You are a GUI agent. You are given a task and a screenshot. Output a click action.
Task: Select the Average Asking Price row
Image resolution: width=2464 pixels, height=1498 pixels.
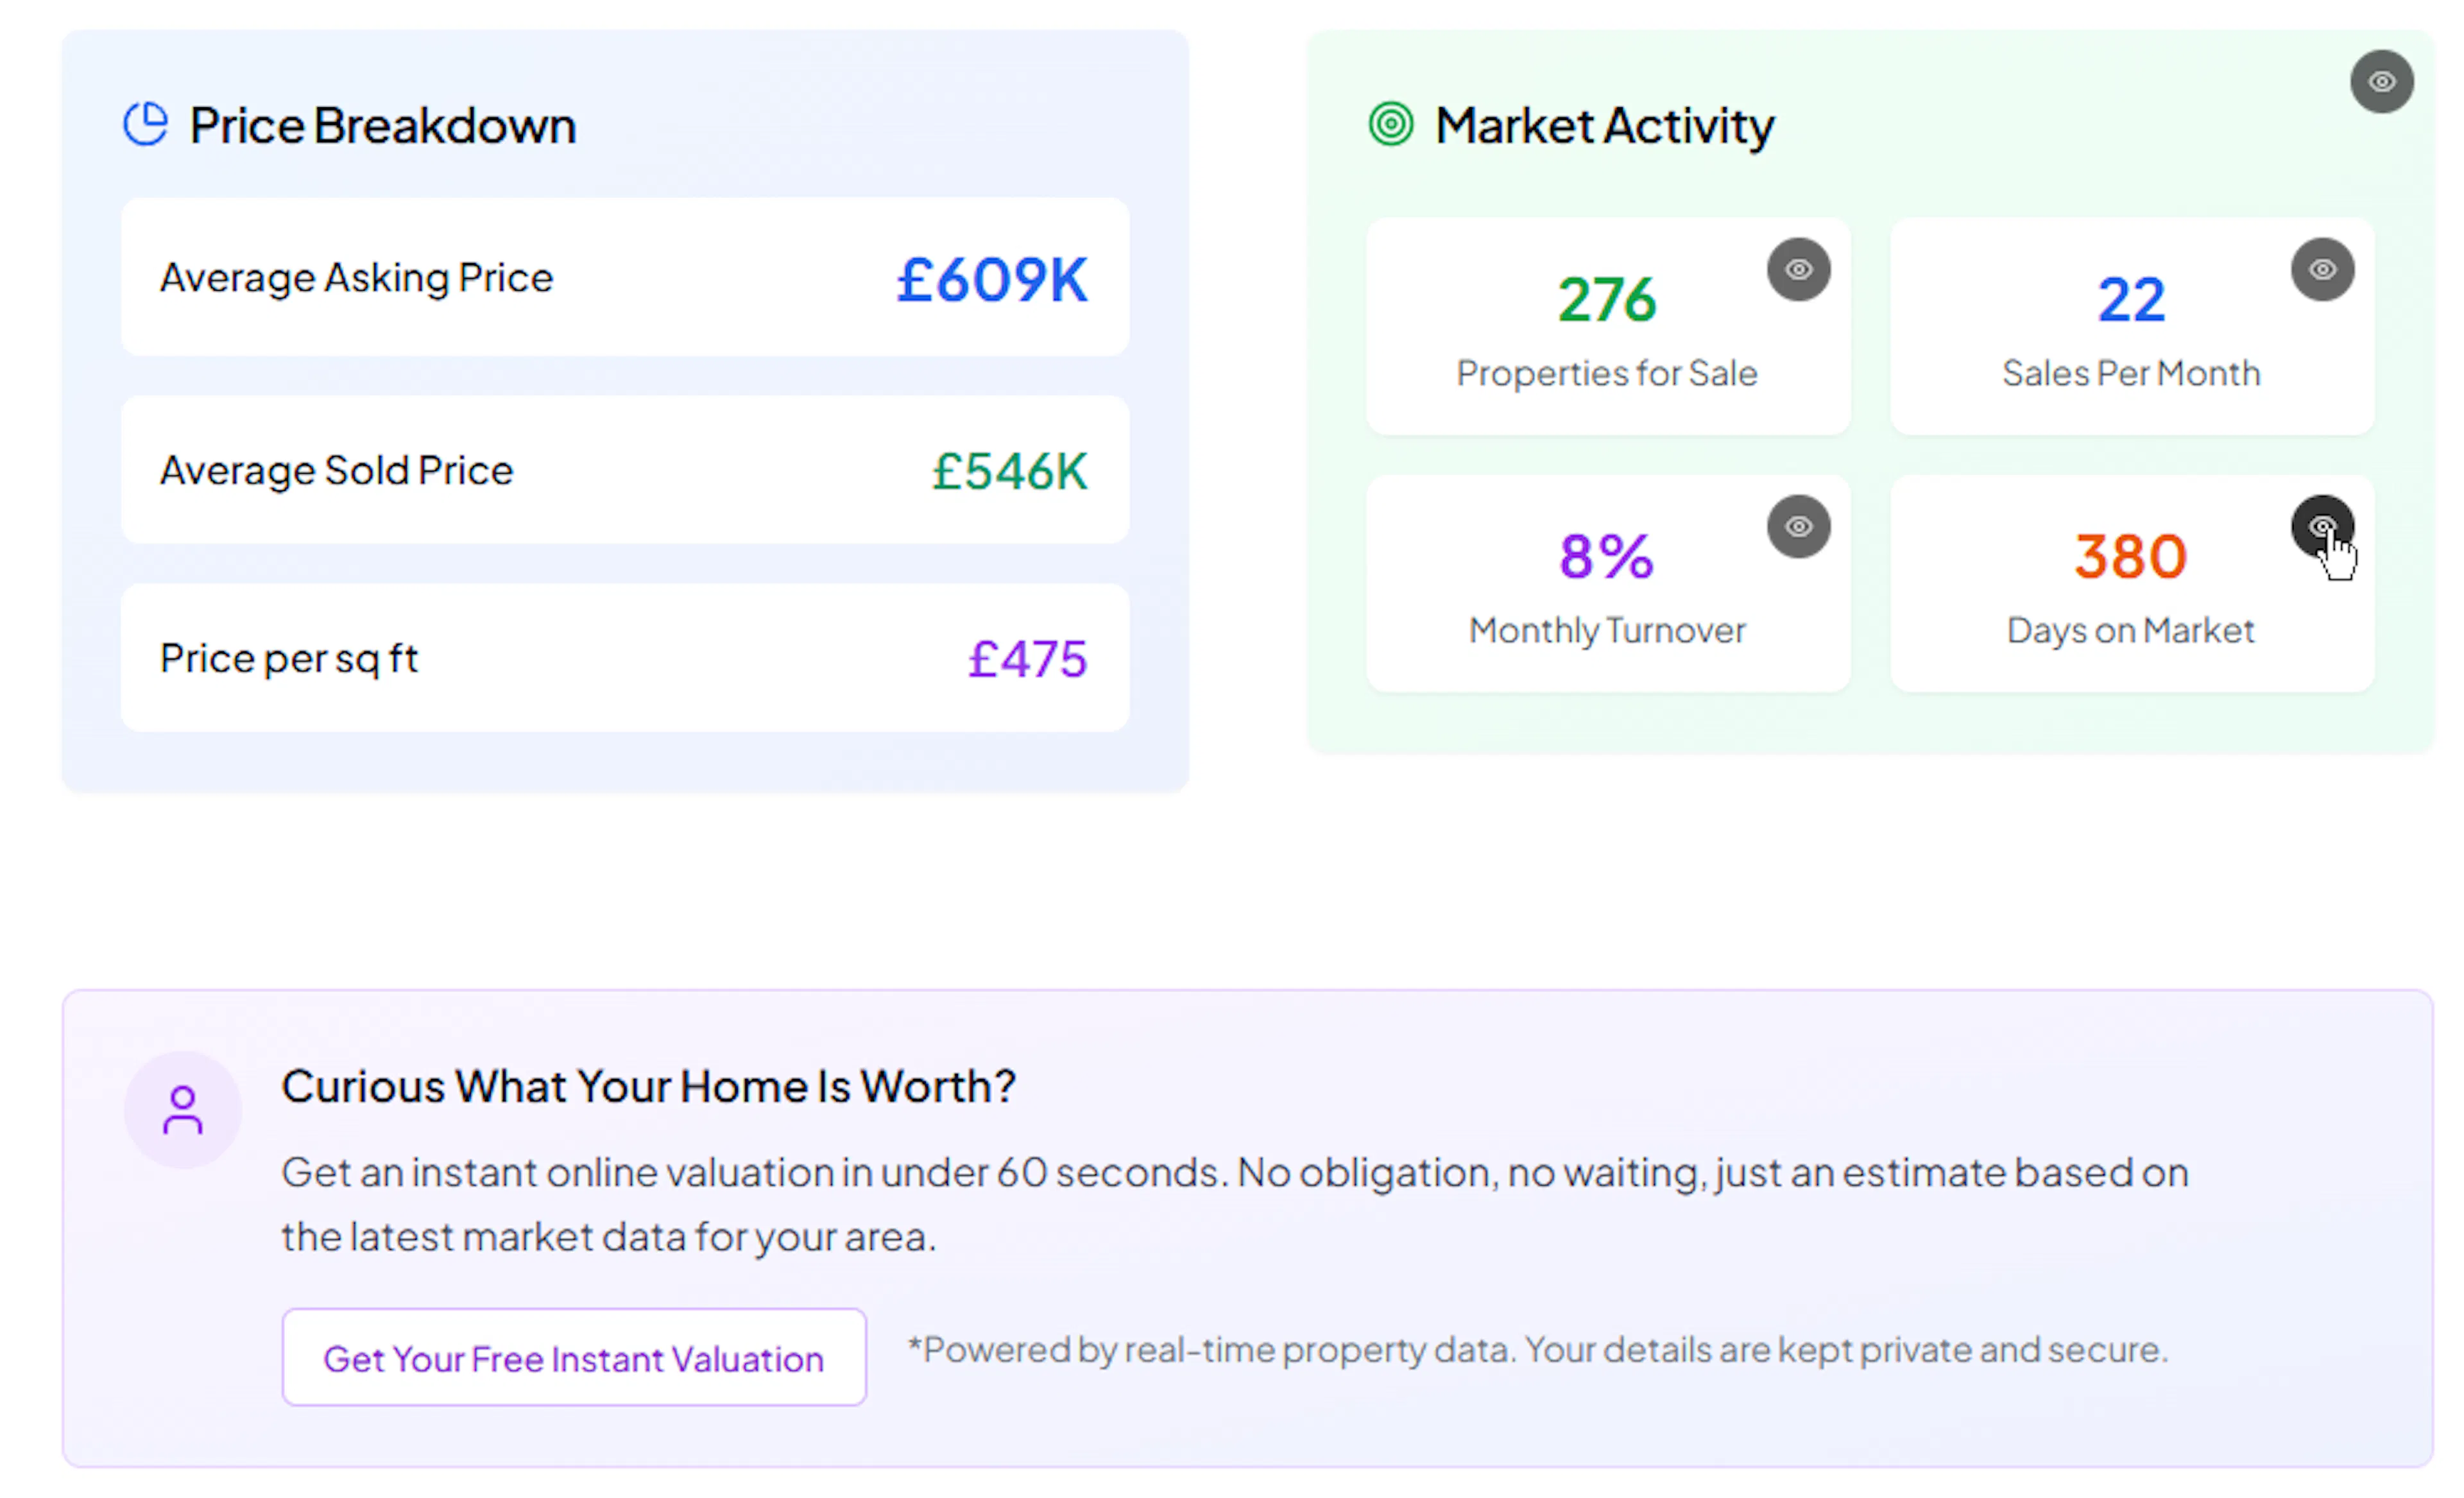tap(625, 278)
